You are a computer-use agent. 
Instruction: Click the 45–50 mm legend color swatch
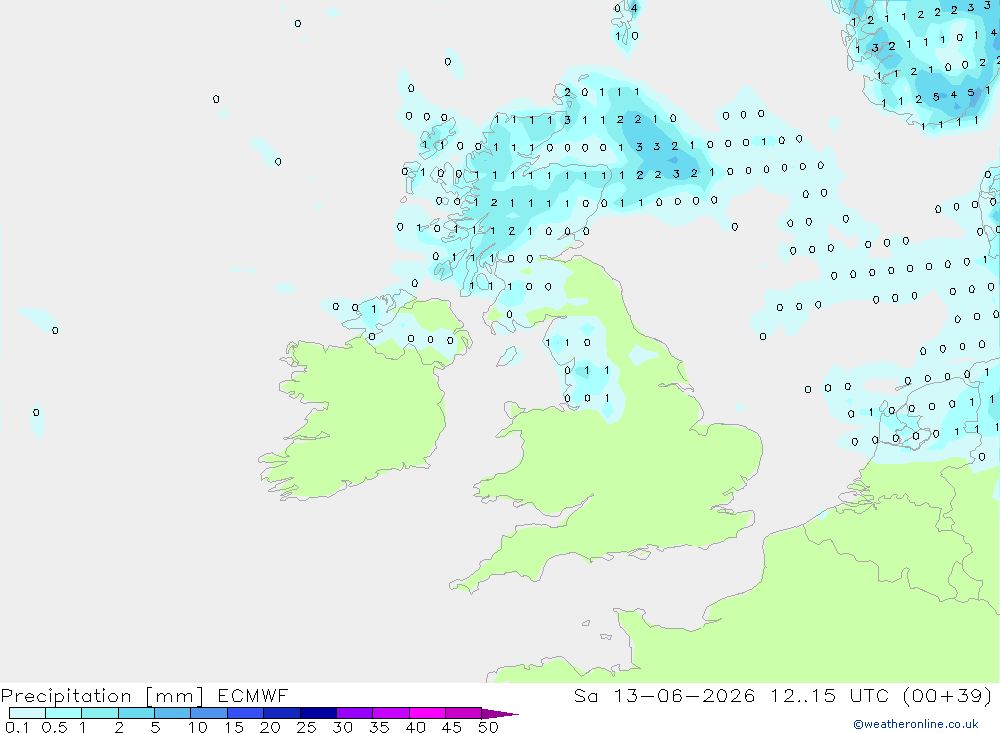pos(463,713)
